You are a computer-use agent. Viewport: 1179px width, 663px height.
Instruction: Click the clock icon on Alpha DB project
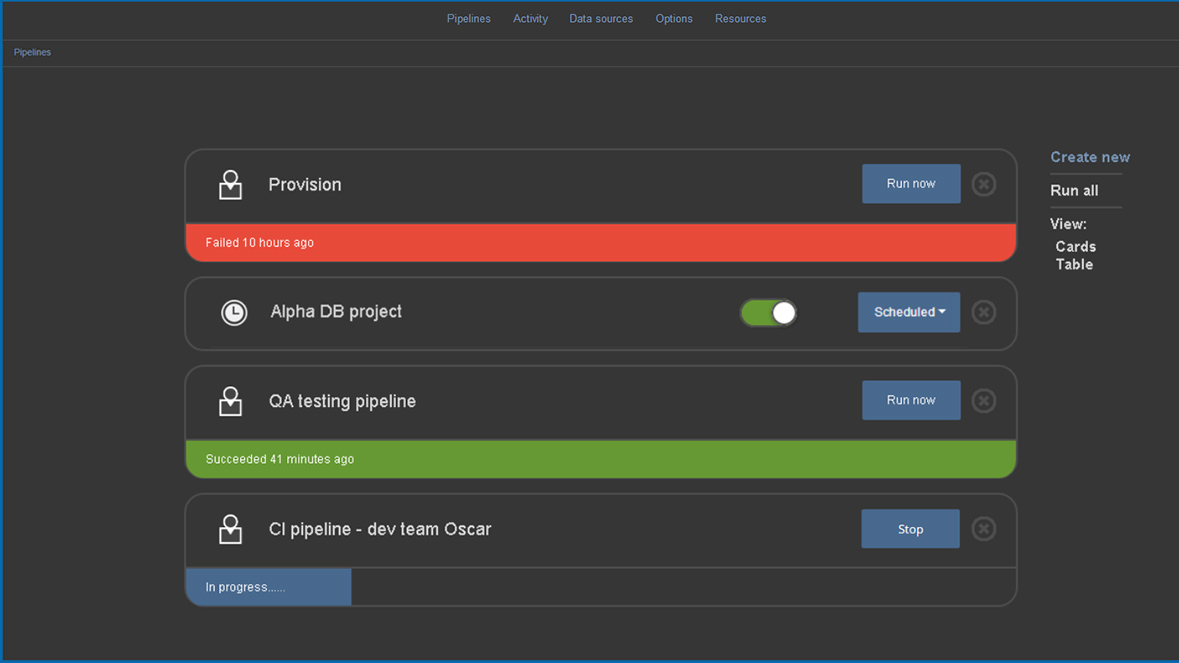click(x=233, y=312)
